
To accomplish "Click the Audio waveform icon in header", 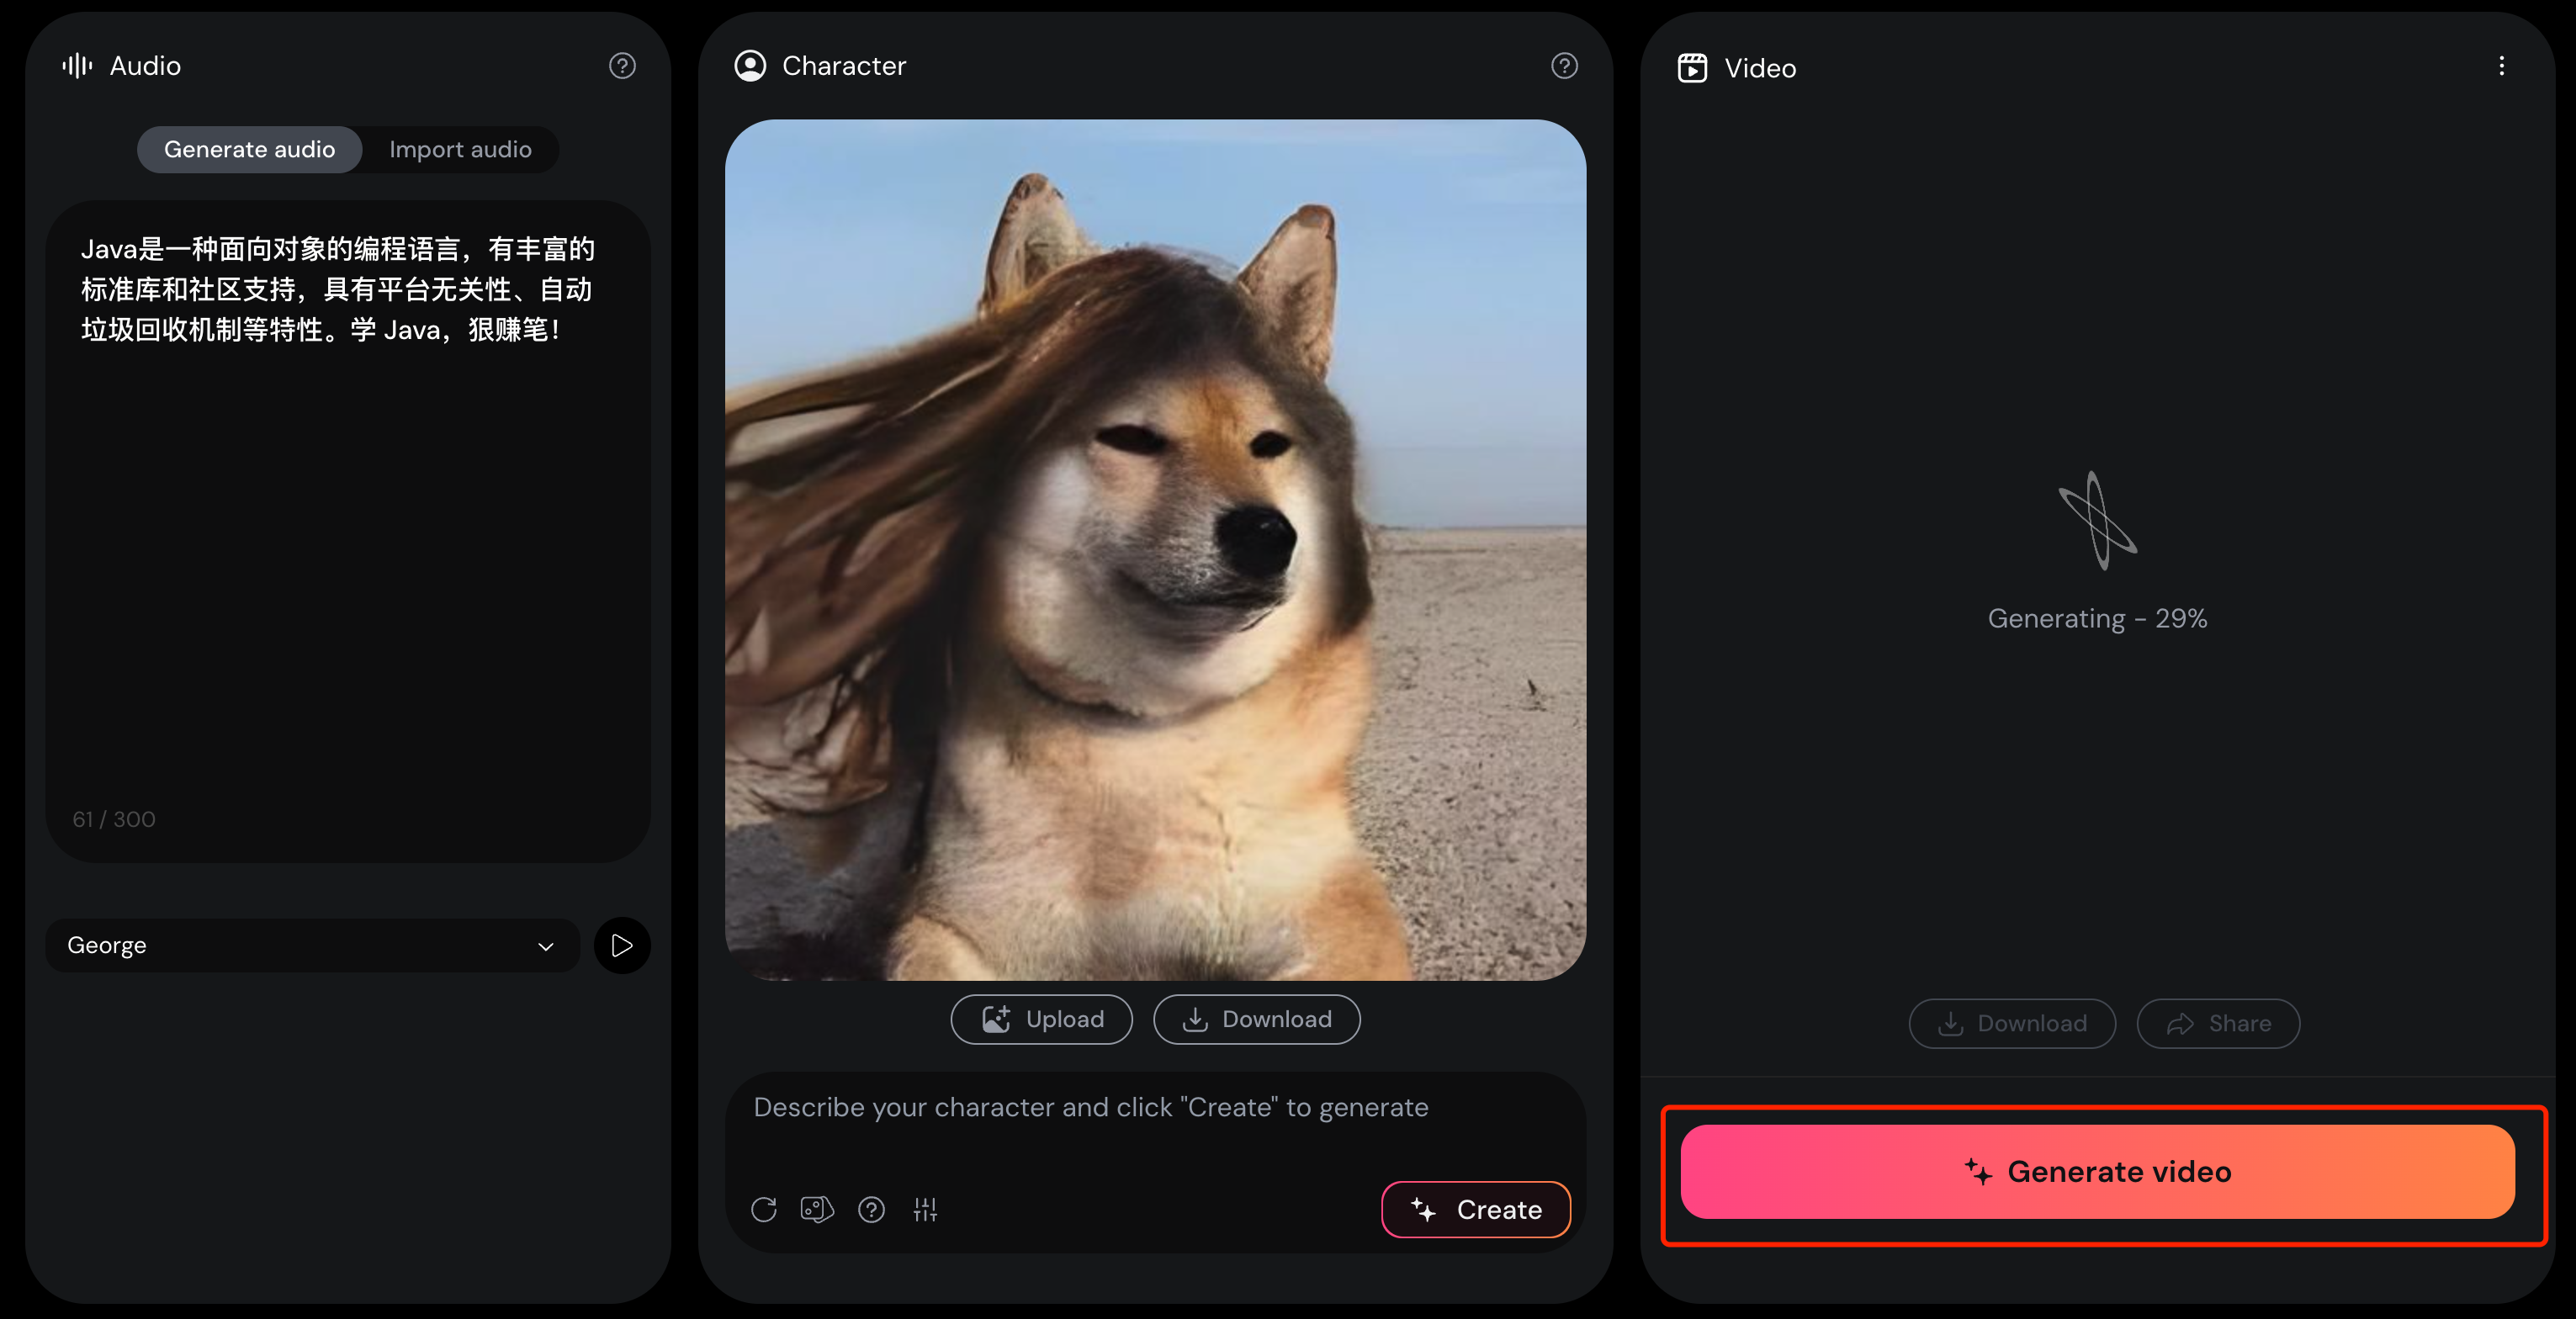I will point(77,66).
